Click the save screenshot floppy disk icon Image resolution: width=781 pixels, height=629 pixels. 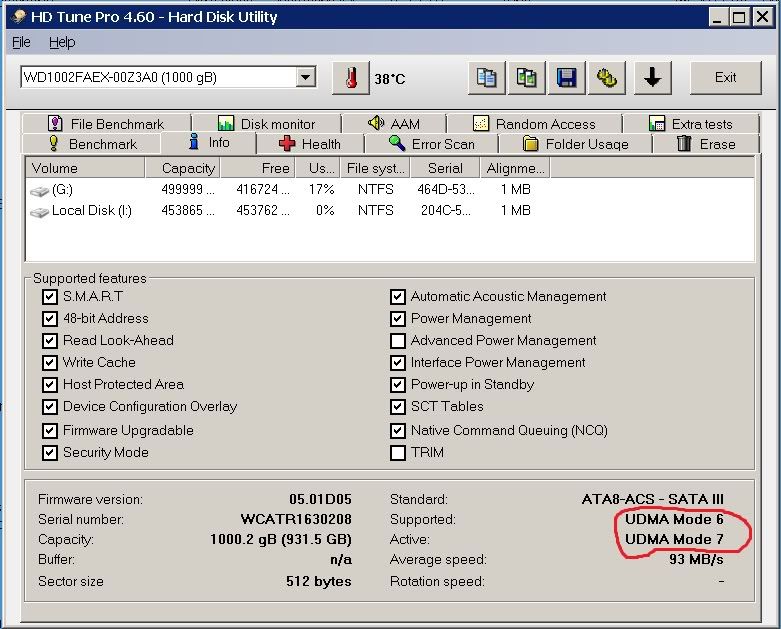tap(566, 78)
